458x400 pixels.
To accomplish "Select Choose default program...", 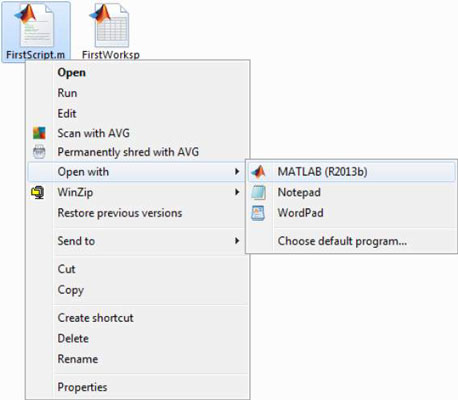I will pos(351,241).
